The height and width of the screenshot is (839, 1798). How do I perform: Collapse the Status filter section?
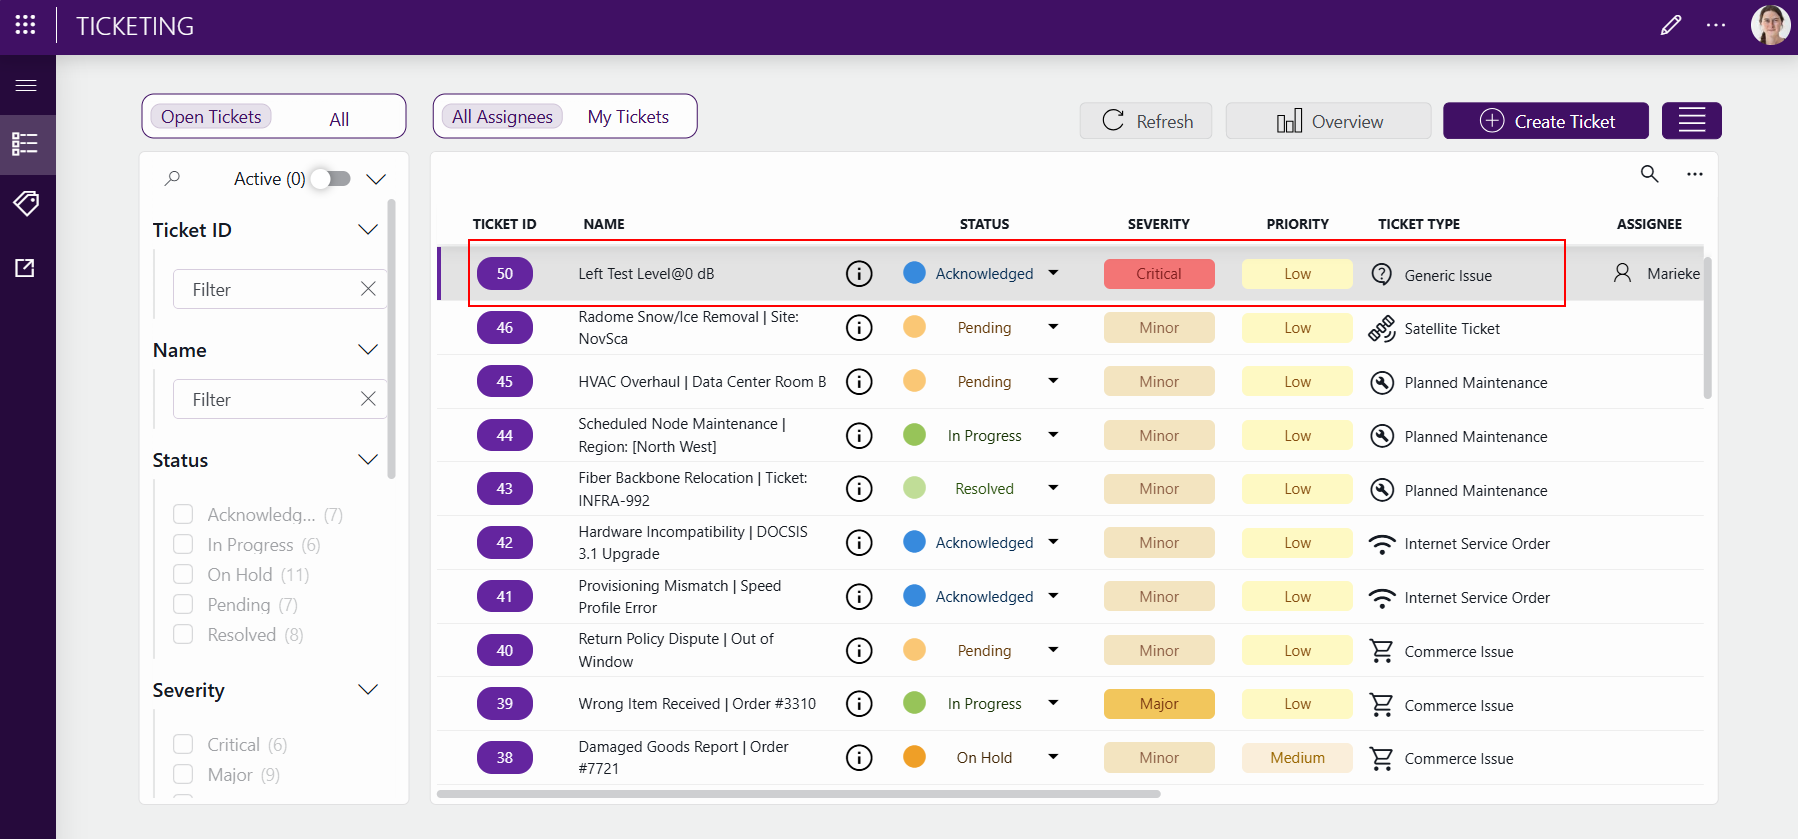coord(368,460)
